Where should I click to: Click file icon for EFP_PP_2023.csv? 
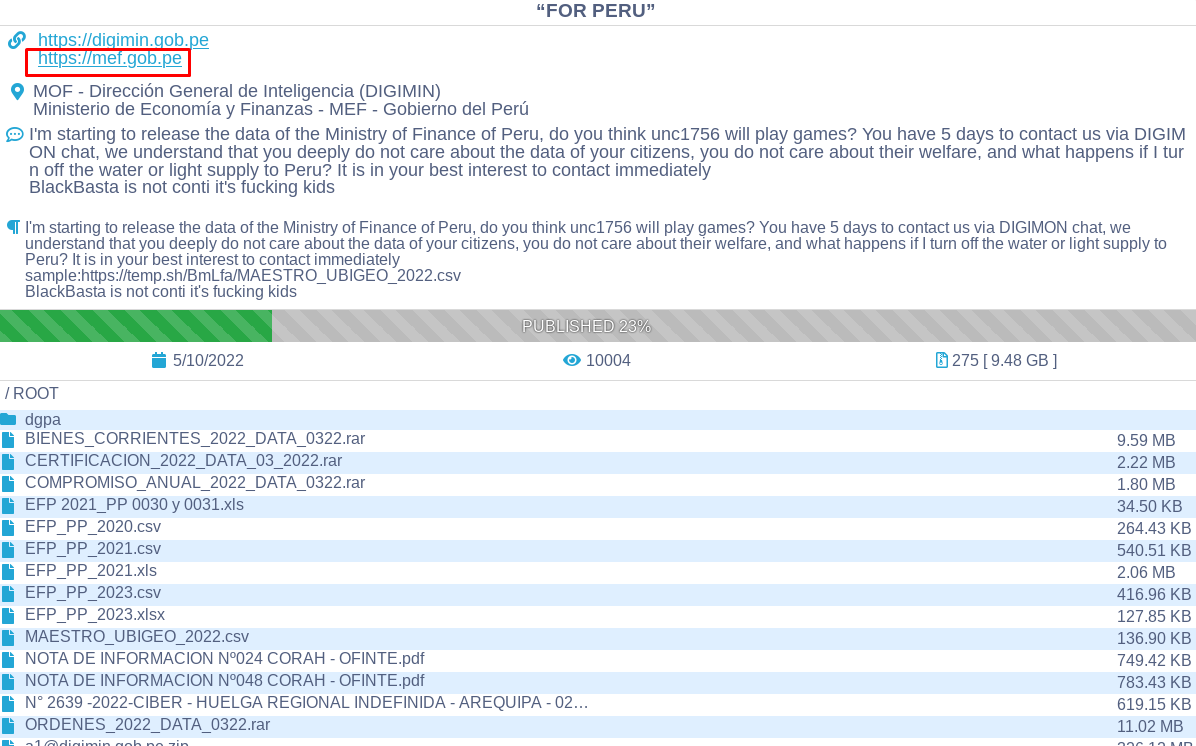[x=8, y=593]
